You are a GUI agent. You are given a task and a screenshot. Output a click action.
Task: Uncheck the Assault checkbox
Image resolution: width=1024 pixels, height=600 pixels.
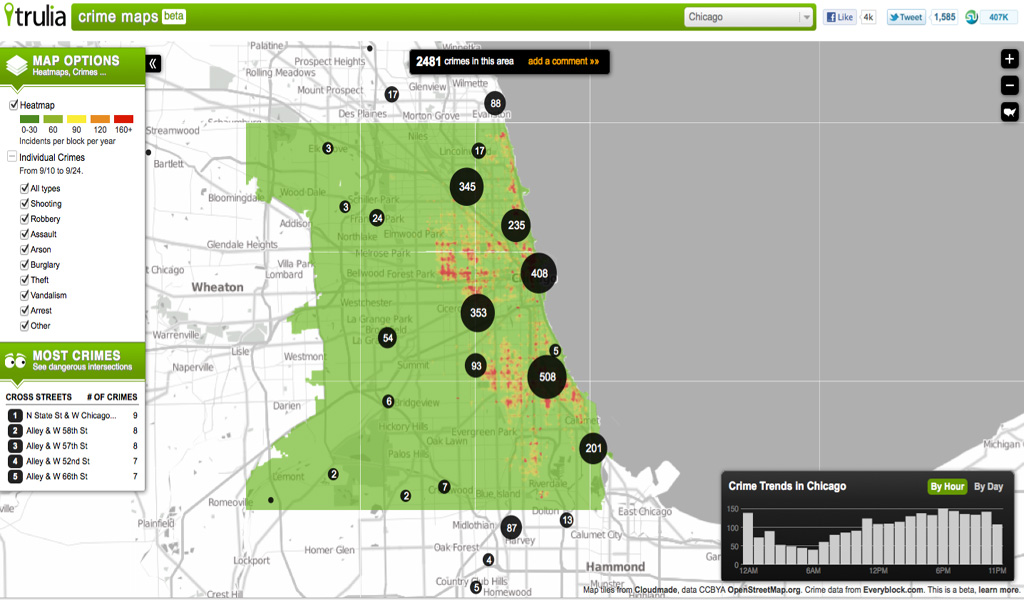pyautogui.click(x=24, y=234)
